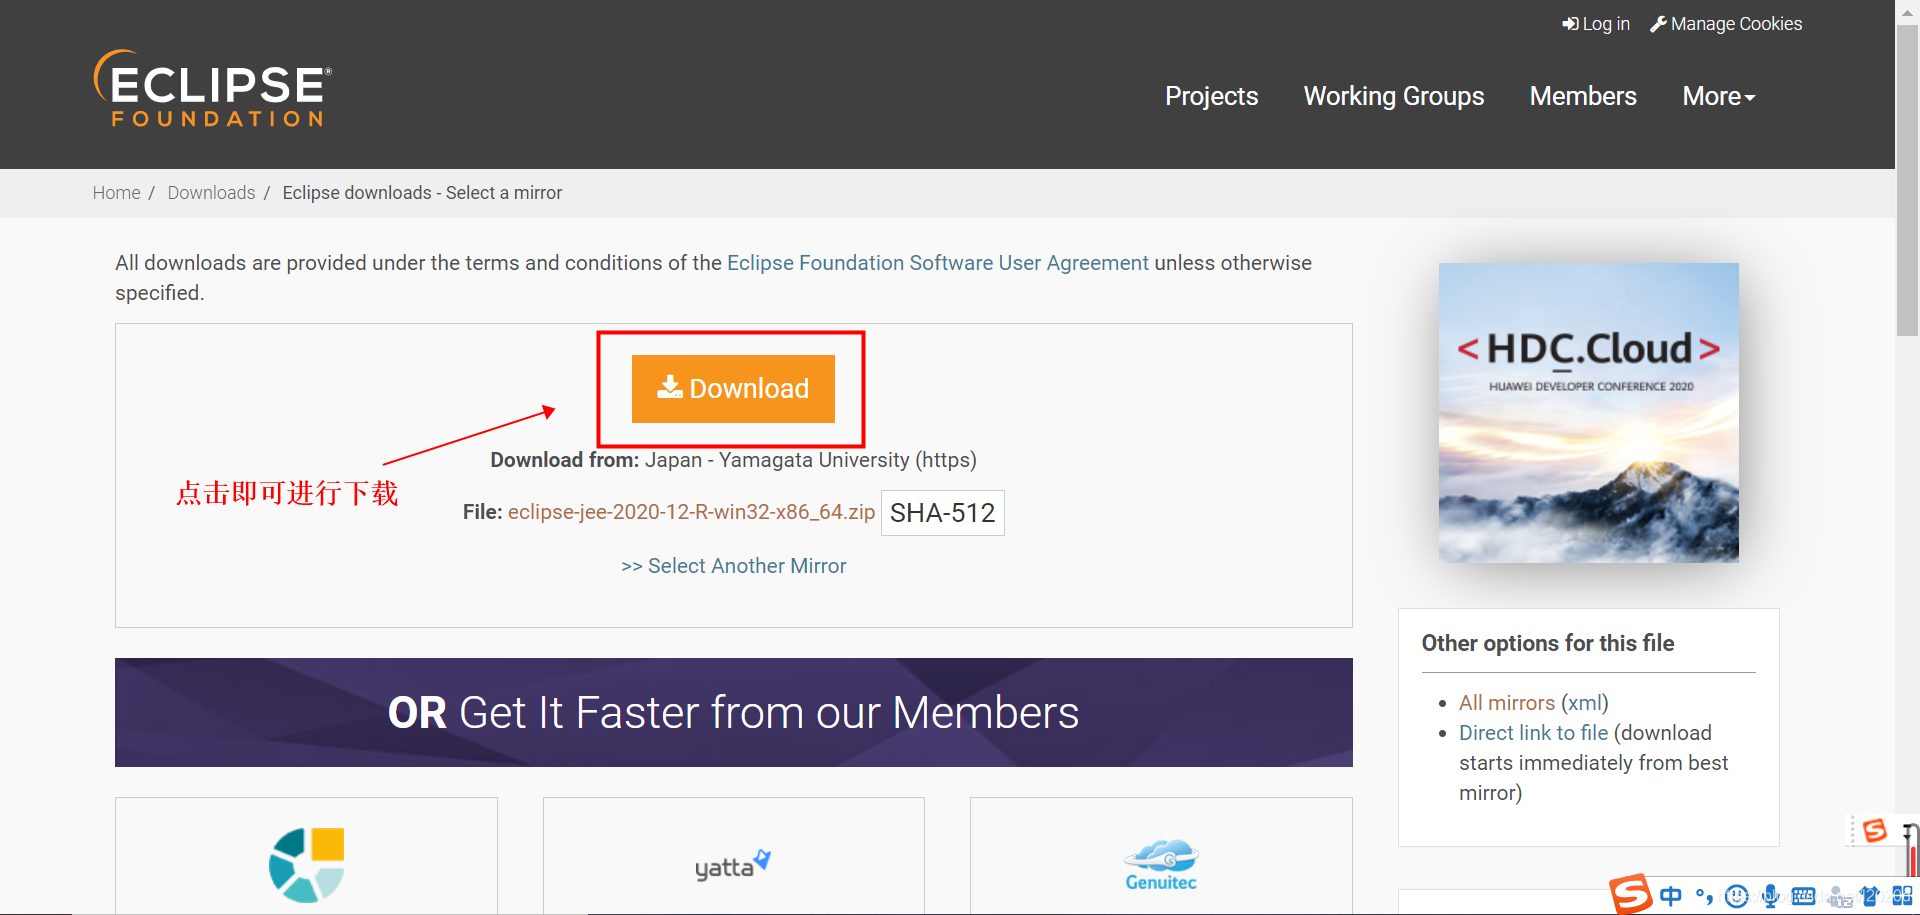Click Sogou voice input microphone icon

click(x=1770, y=896)
